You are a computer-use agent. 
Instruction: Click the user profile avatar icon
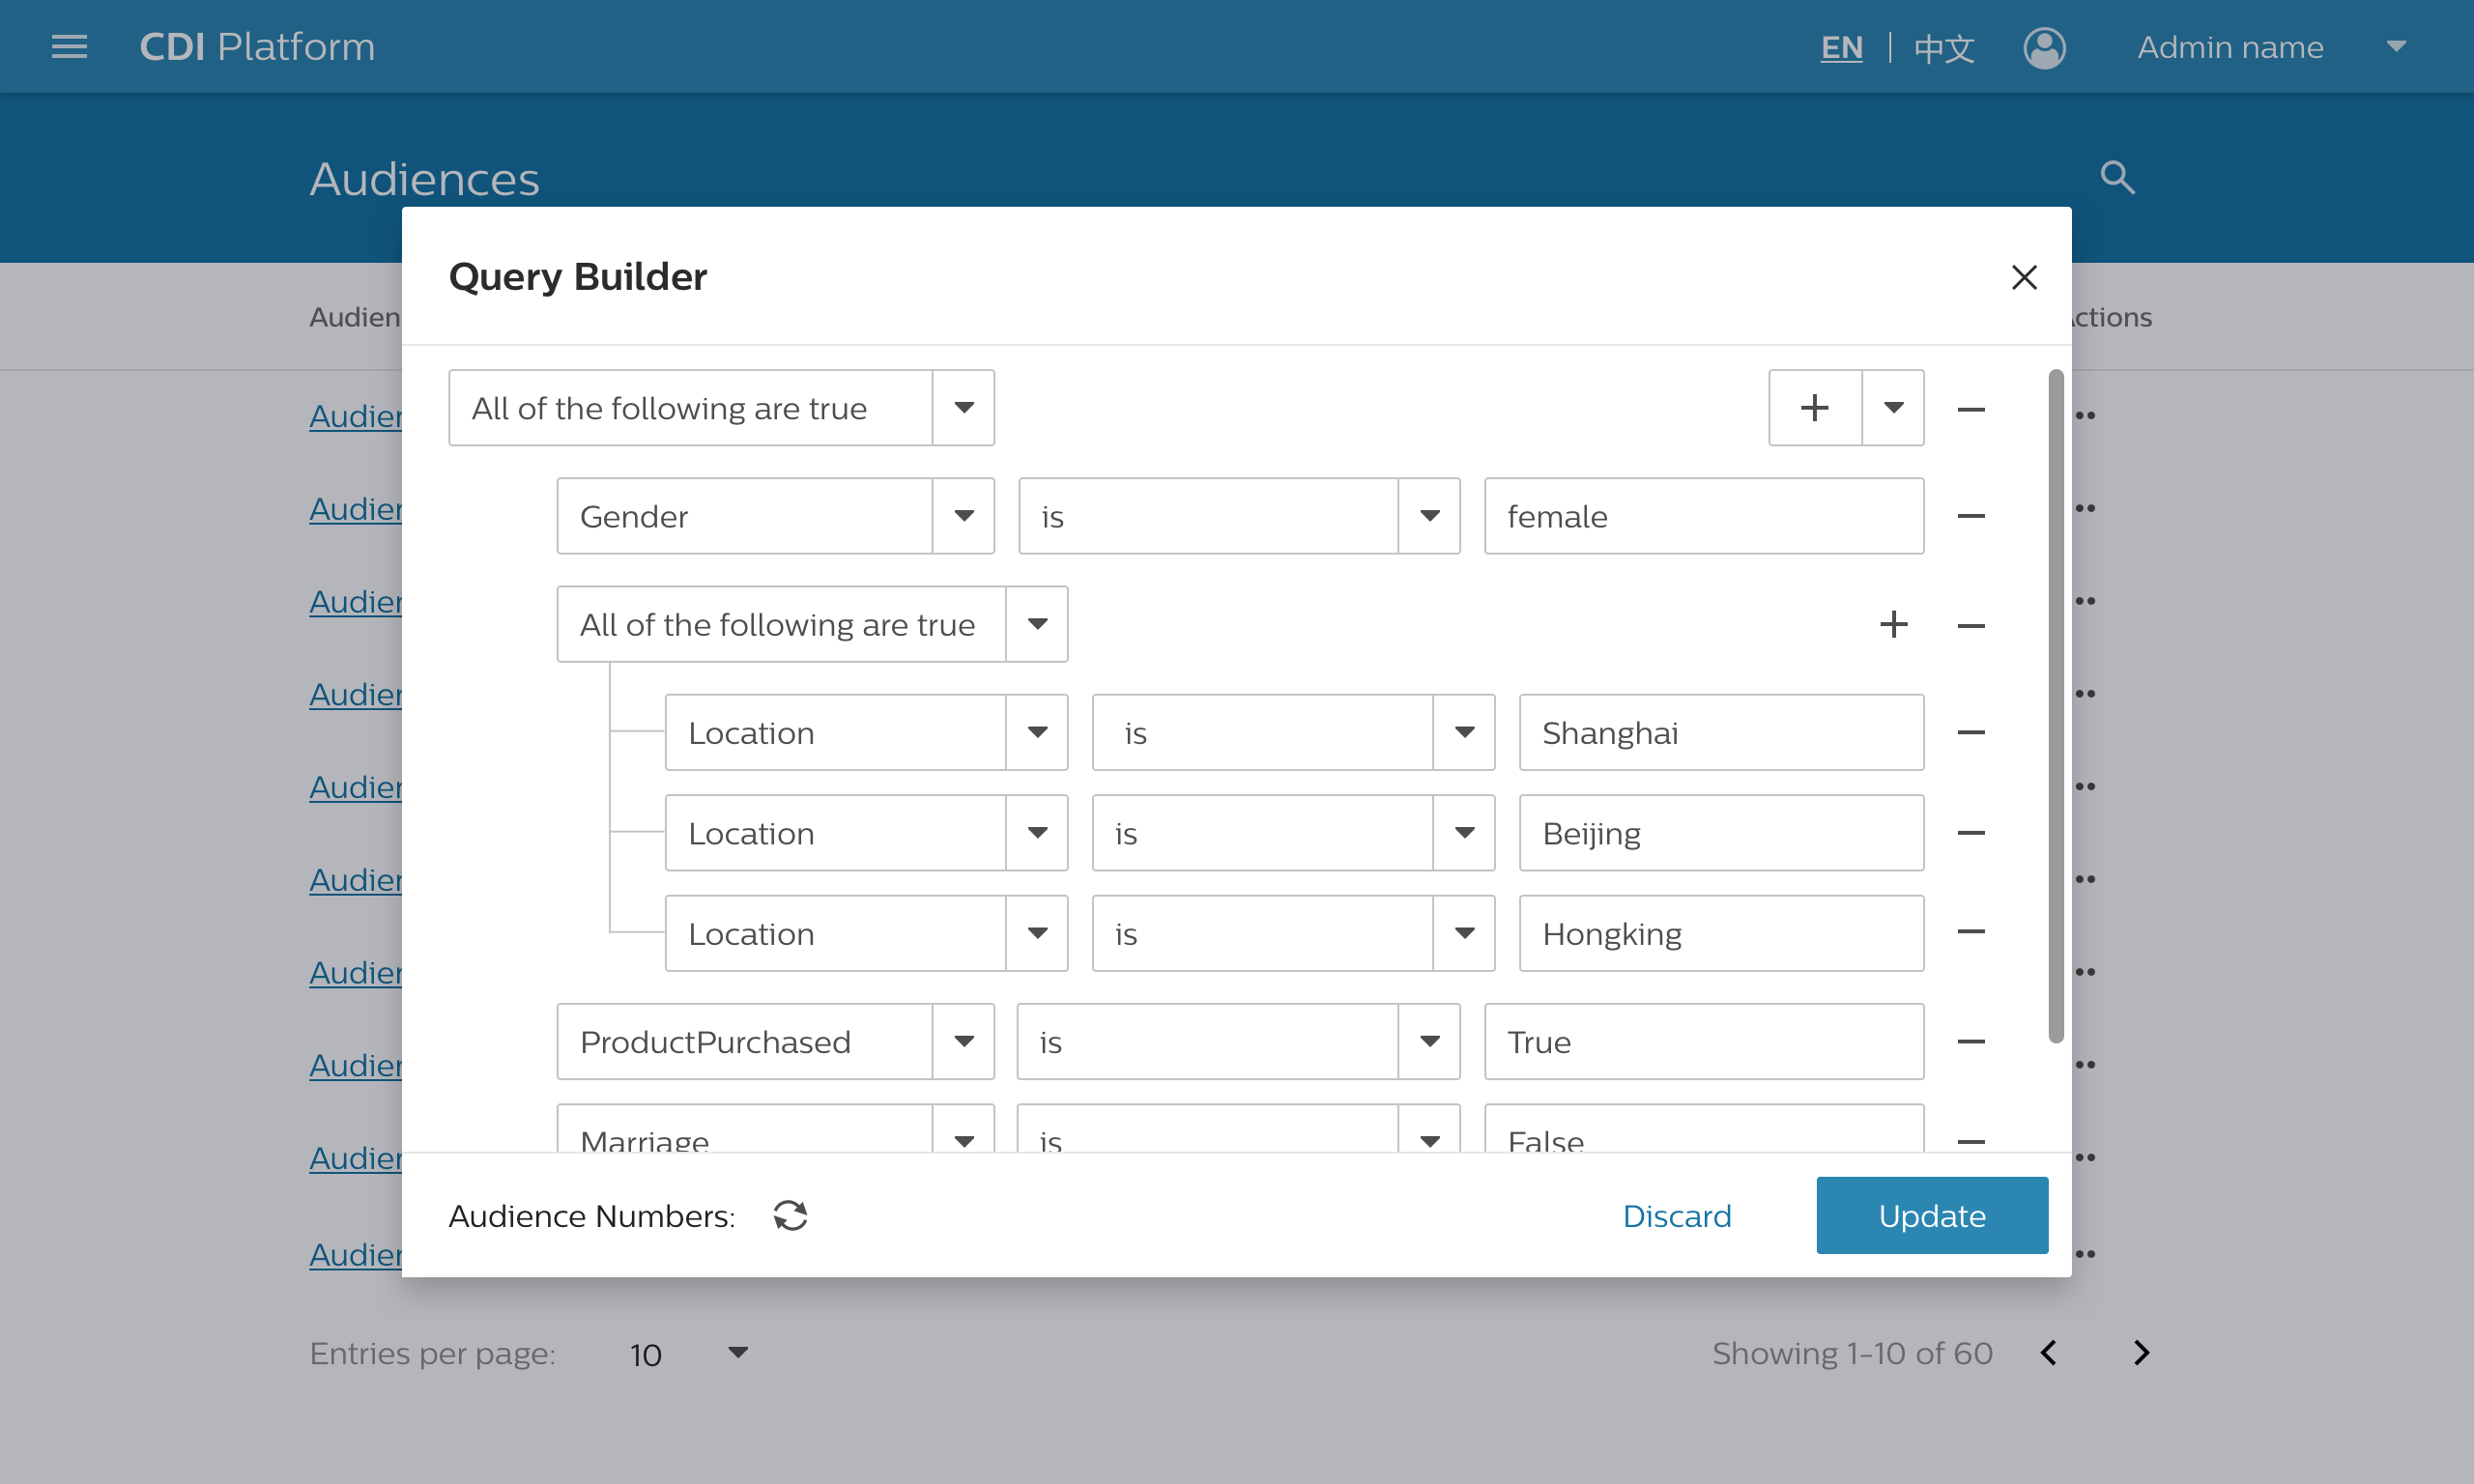[x=2044, y=47]
